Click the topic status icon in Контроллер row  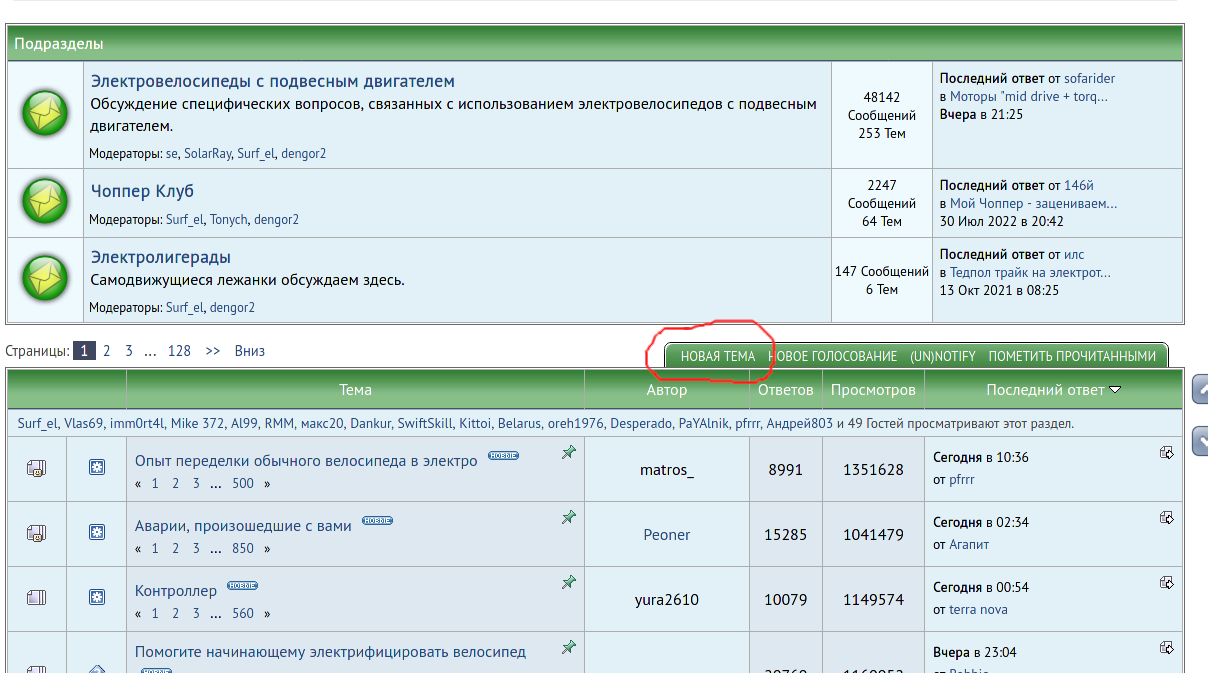click(x=36, y=597)
